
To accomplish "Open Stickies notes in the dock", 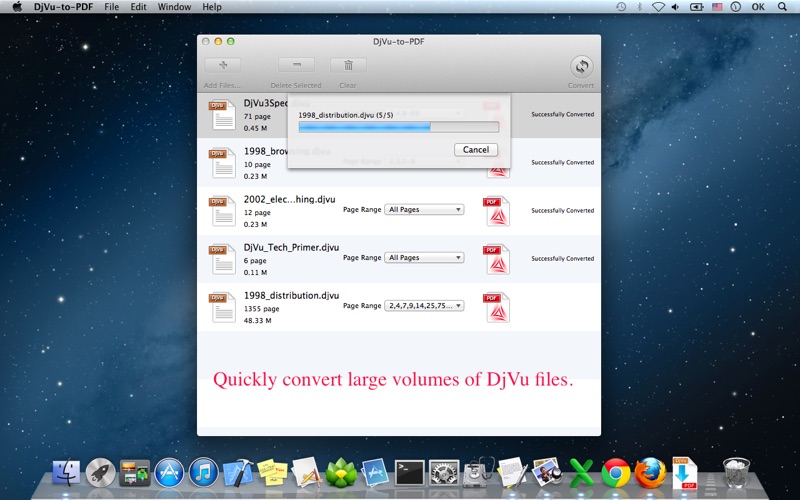I will point(272,472).
